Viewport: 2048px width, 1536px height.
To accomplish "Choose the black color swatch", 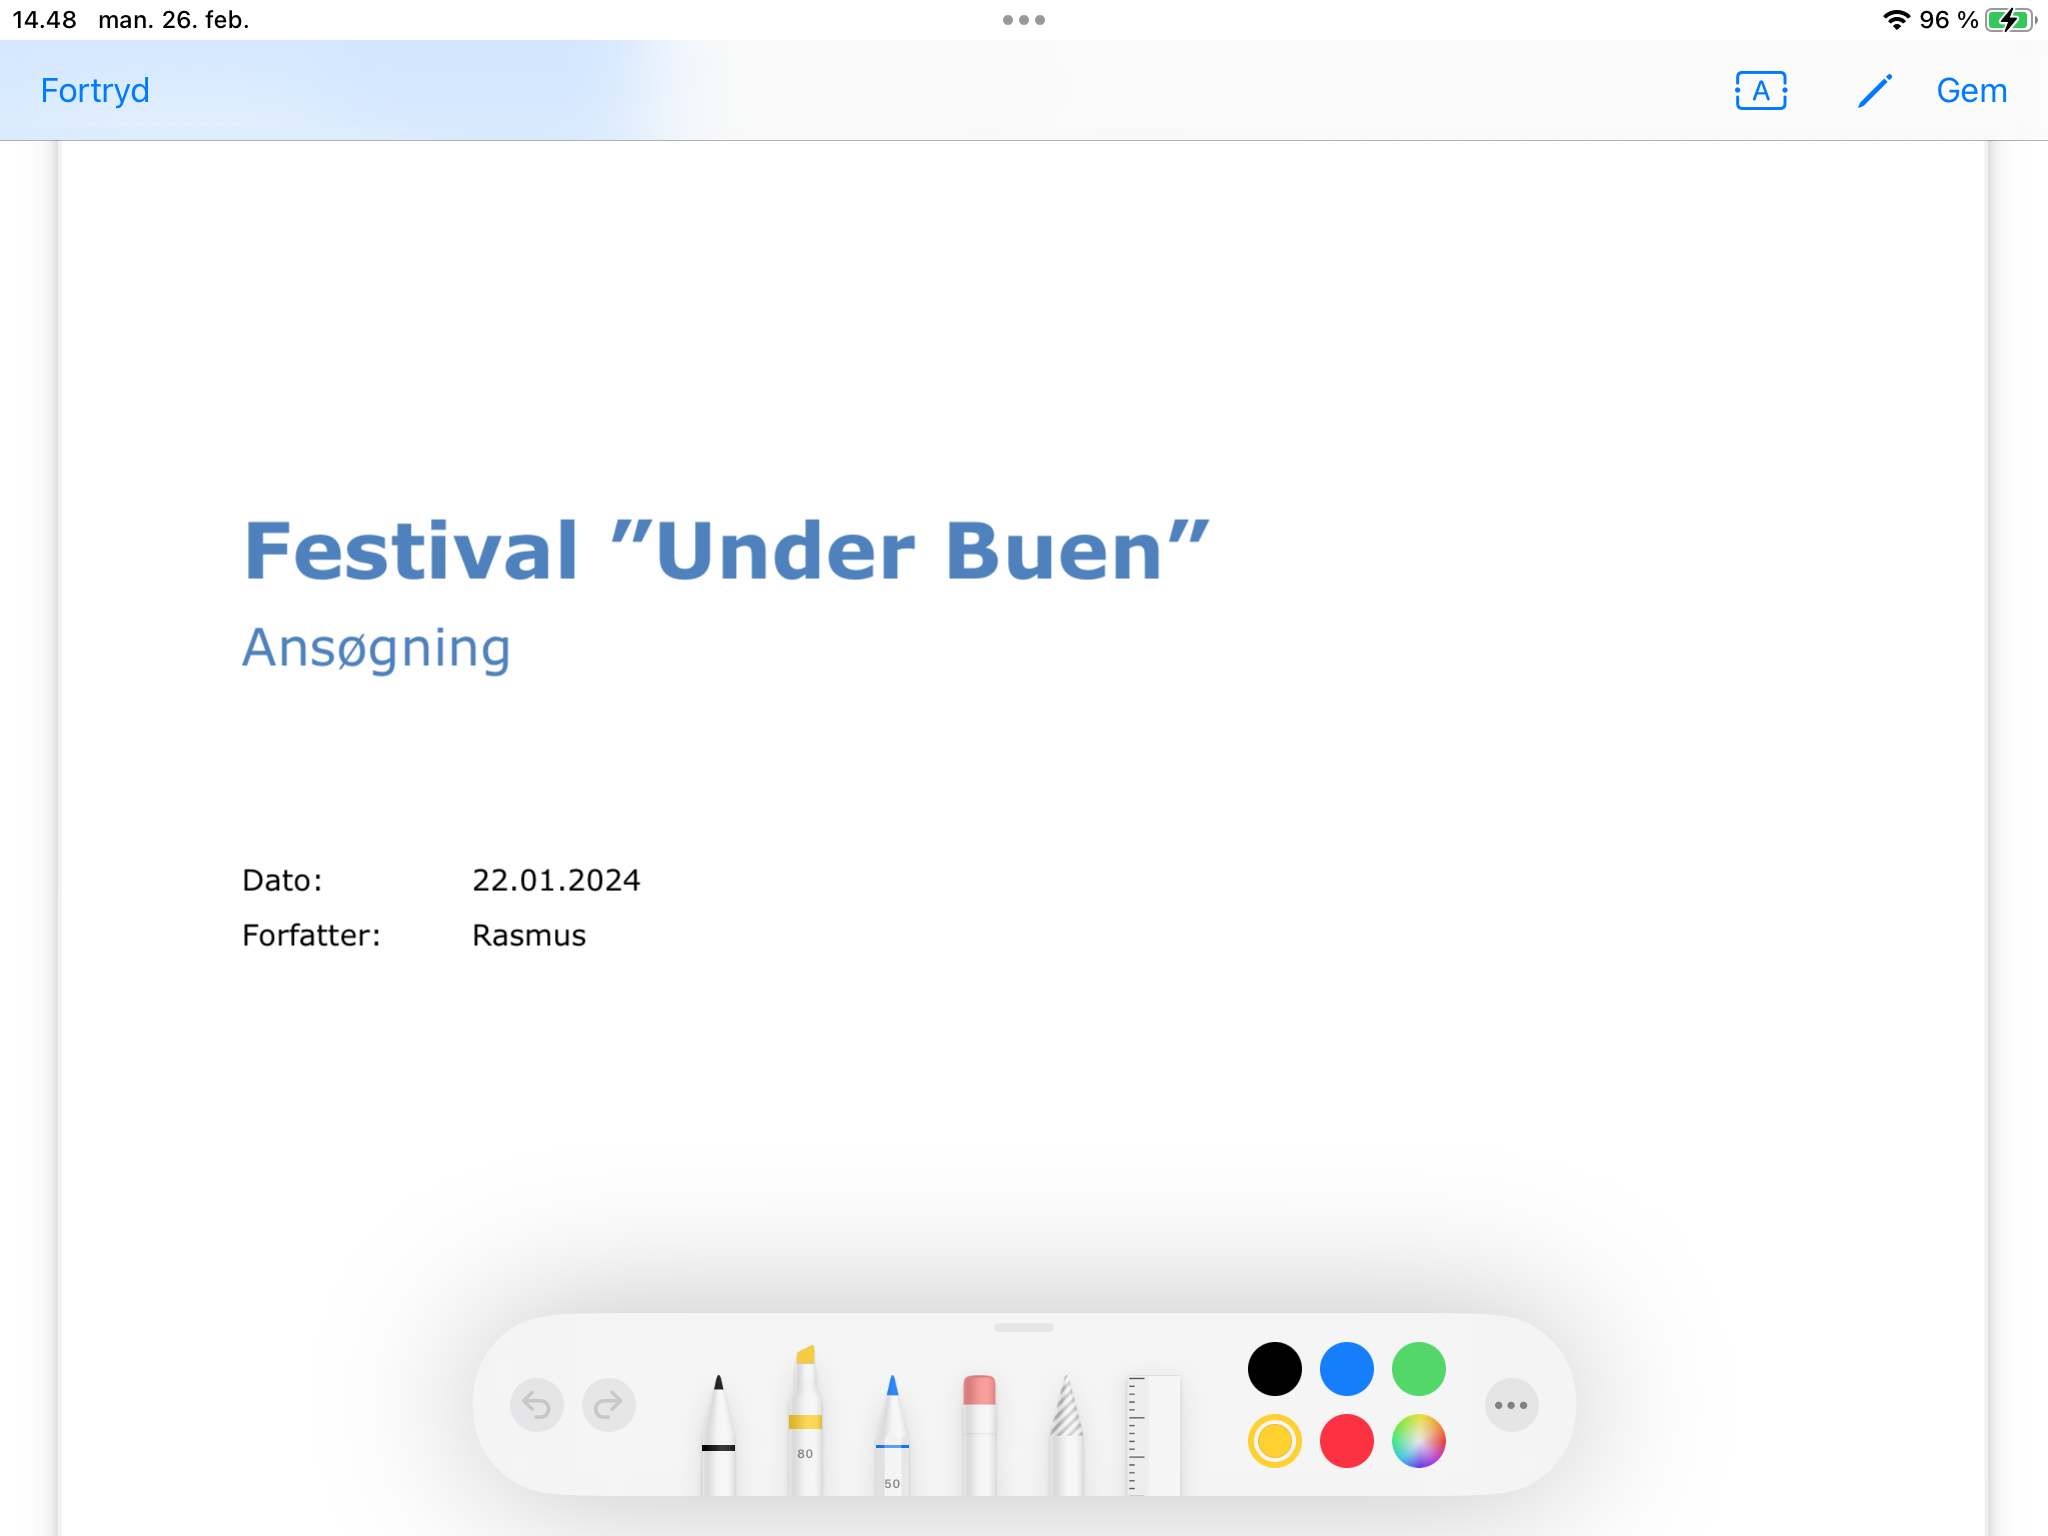I will 1274,1369.
